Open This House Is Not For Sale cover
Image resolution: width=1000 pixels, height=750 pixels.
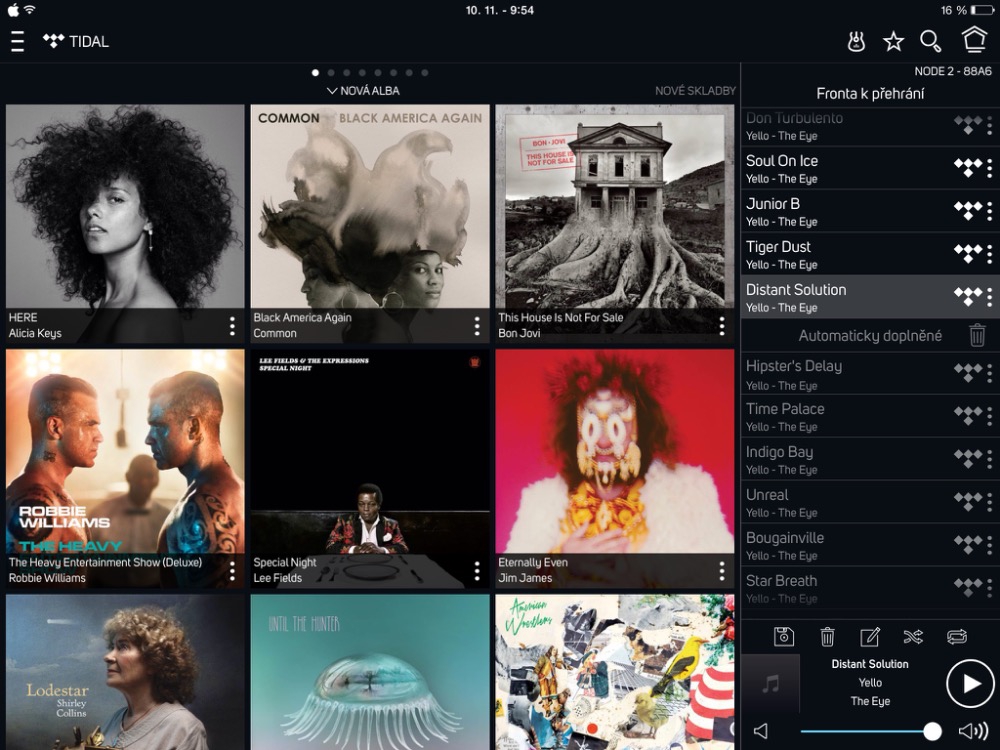(x=615, y=224)
